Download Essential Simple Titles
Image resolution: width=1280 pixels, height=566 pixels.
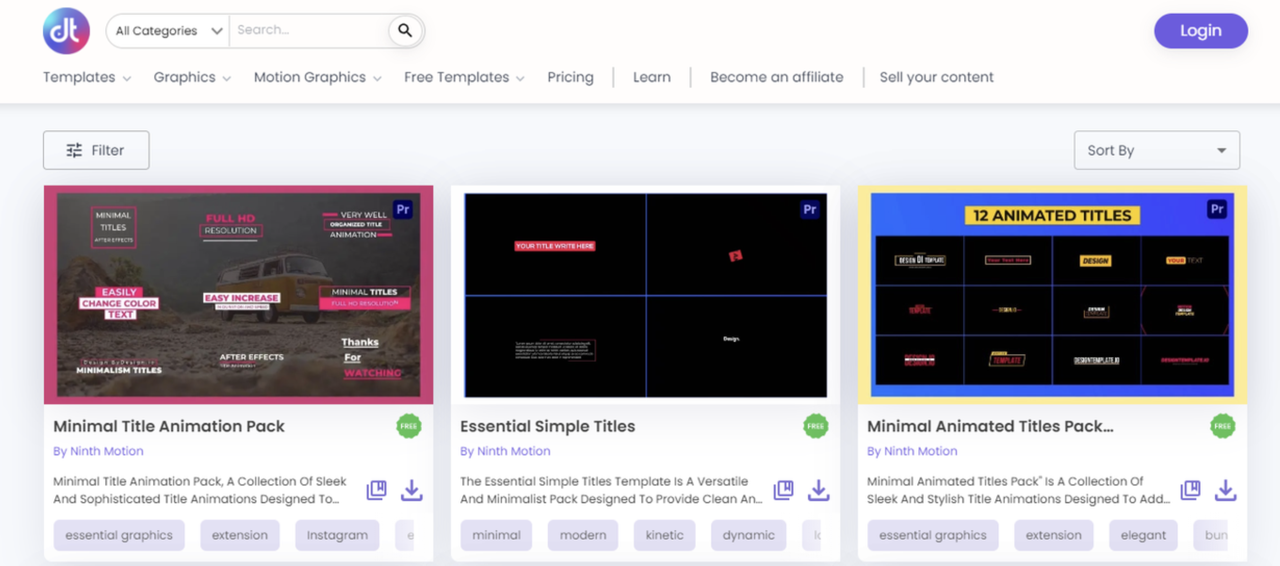819,490
